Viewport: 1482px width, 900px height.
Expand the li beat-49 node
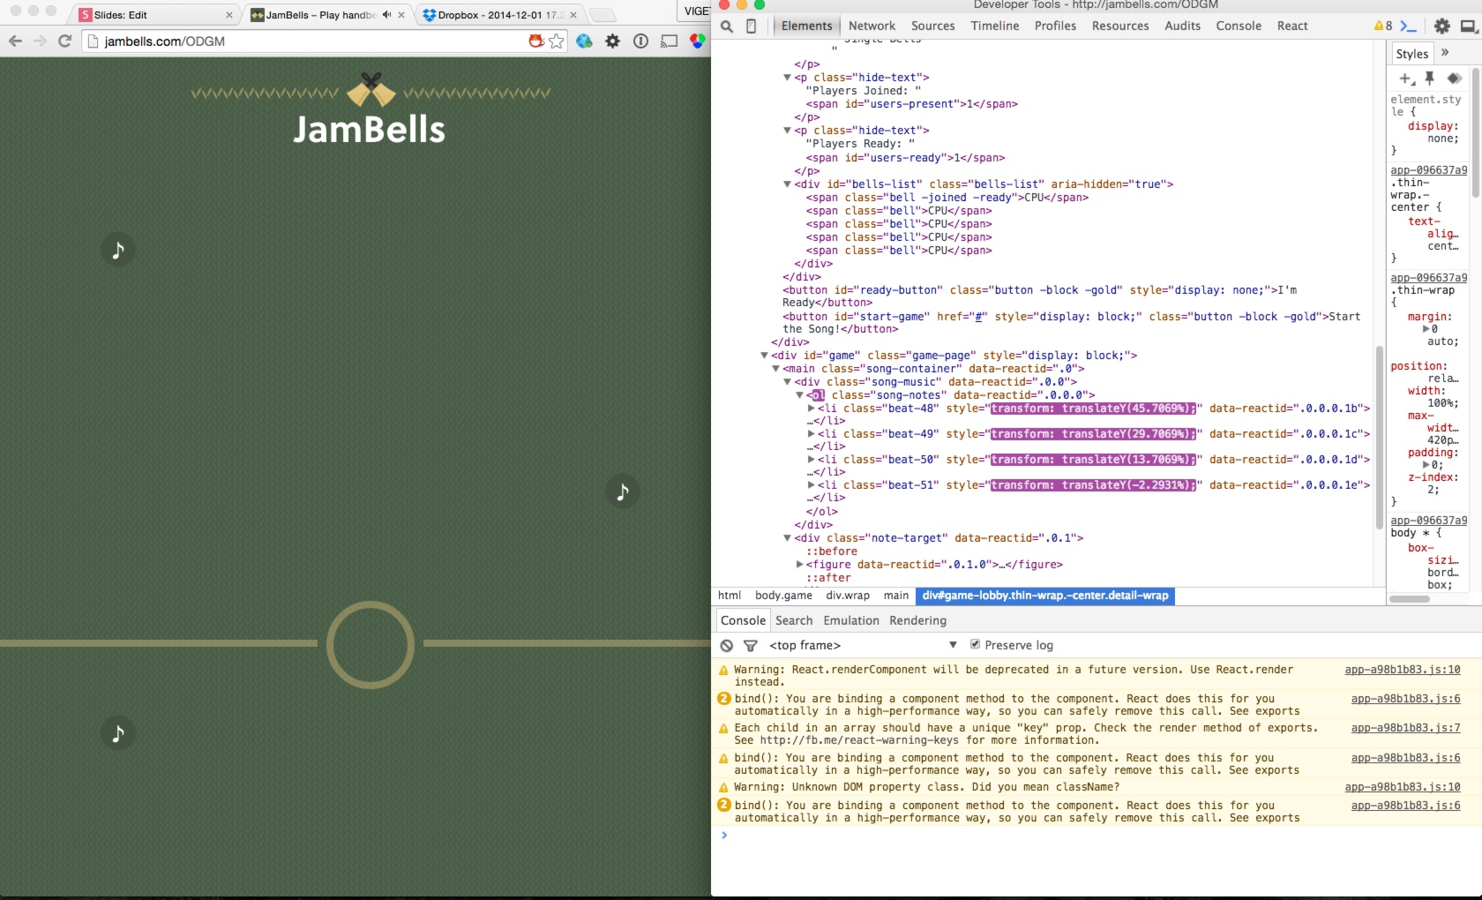811,434
